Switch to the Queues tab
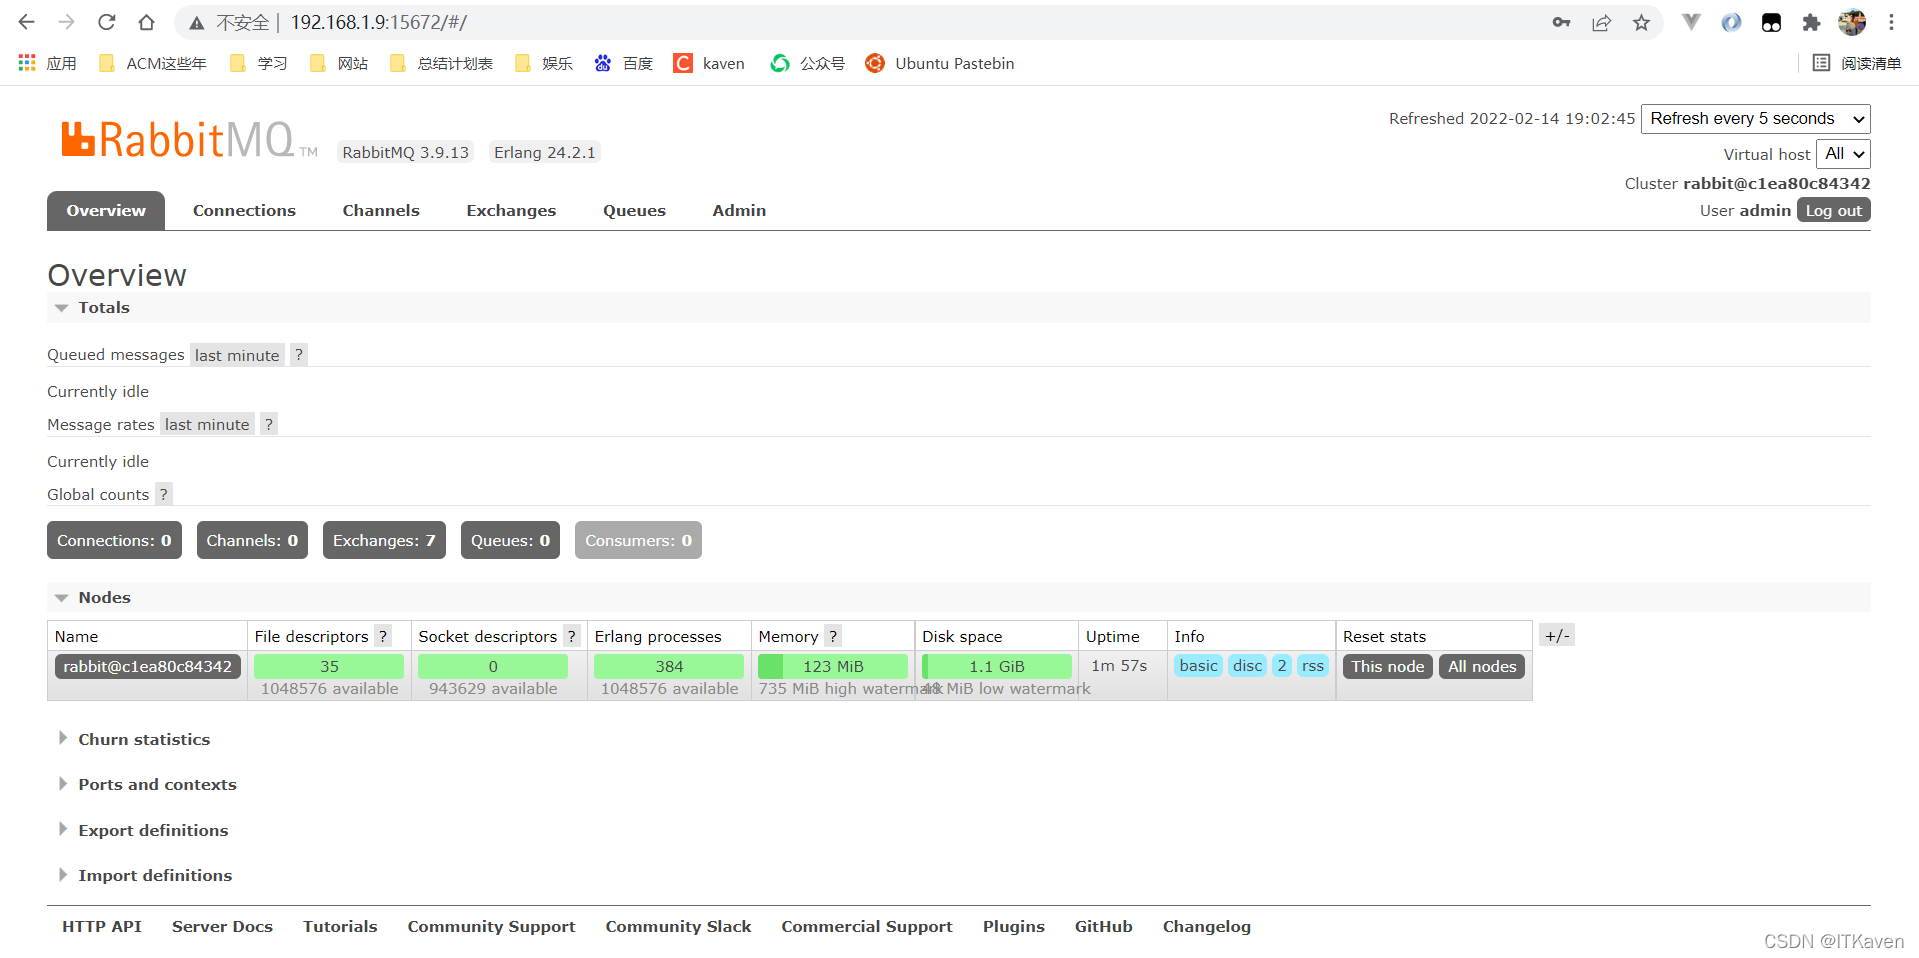 tap(634, 210)
